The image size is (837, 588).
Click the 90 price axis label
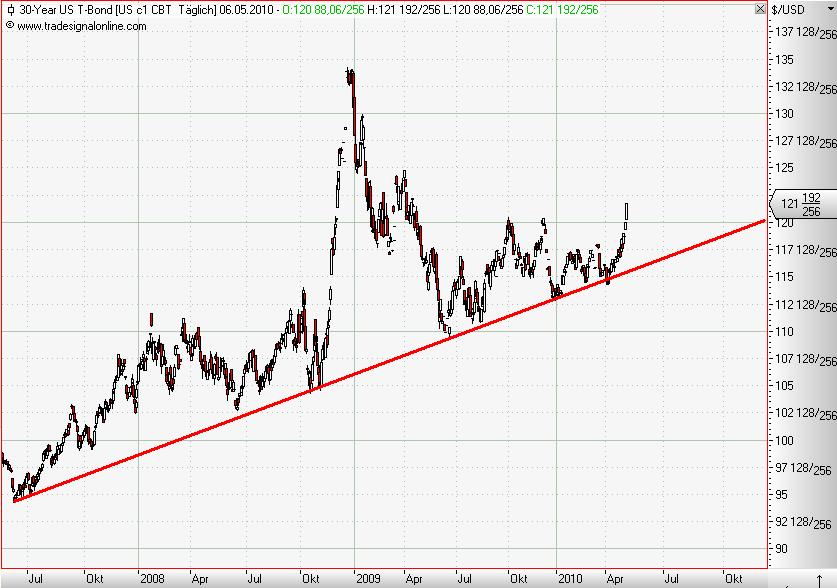[x=781, y=549]
